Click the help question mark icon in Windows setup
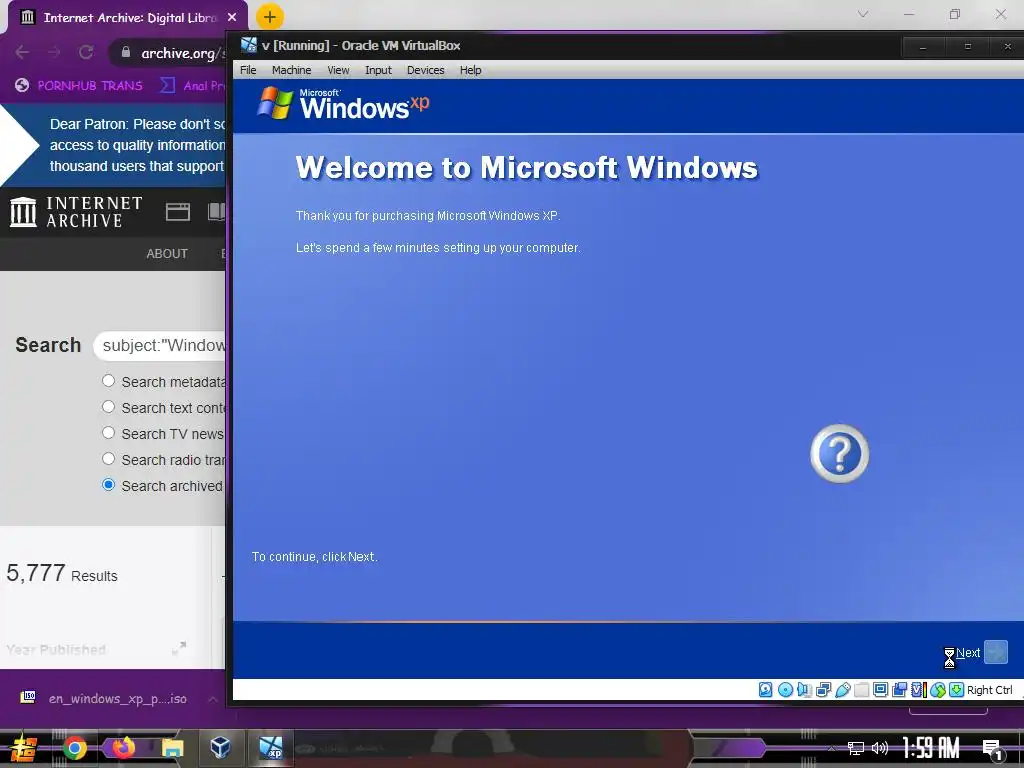Viewport: 1024px width, 768px height. 839,453
